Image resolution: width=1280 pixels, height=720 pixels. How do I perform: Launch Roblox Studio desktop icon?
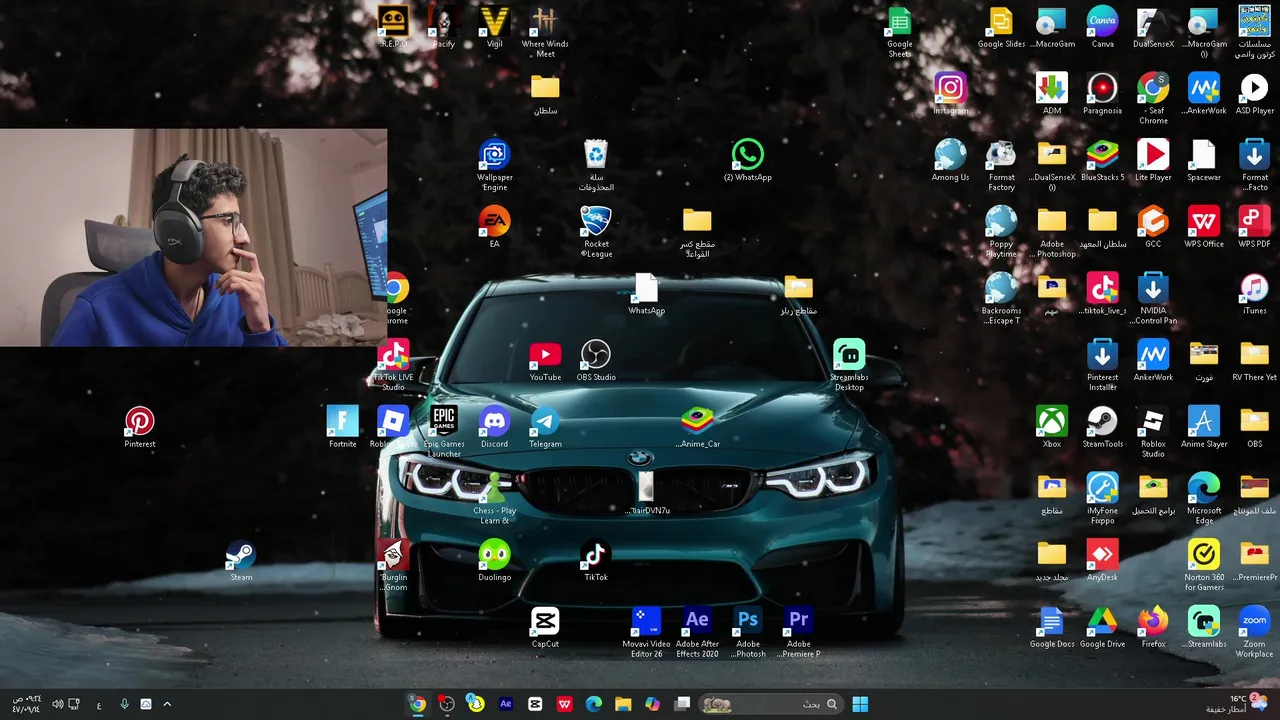tap(1153, 431)
